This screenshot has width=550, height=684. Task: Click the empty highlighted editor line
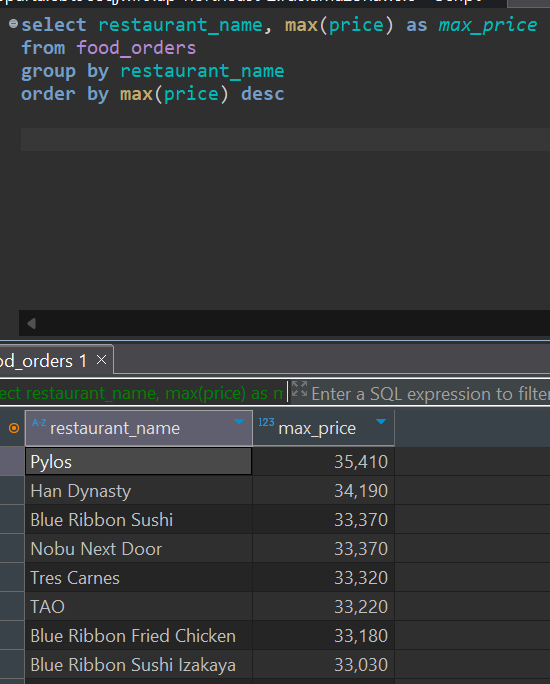pos(285,140)
